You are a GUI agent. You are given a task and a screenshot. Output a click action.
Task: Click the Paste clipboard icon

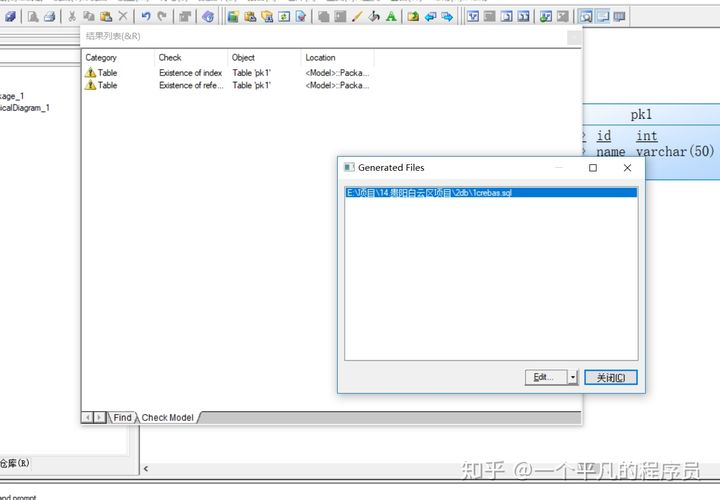click(106, 17)
